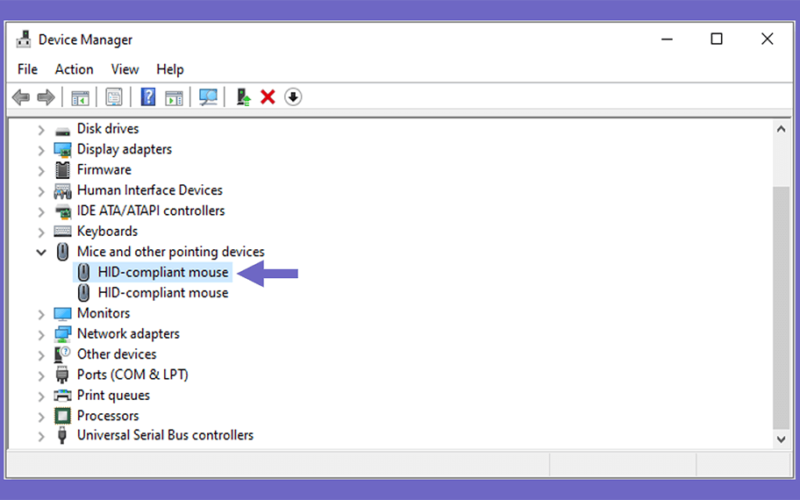Click the scrollbar up arrow
The height and width of the screenshot is (500, 800).
coord(781,129)
